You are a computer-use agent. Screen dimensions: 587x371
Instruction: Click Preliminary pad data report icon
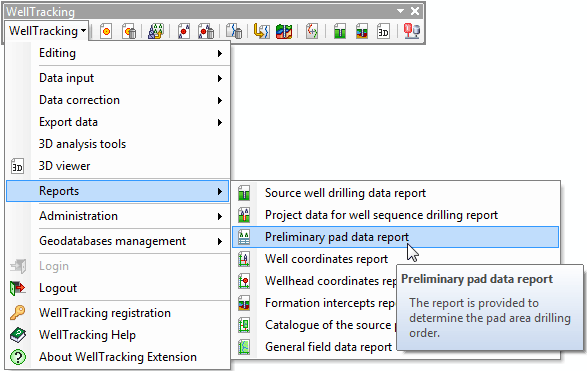(244, 237)
